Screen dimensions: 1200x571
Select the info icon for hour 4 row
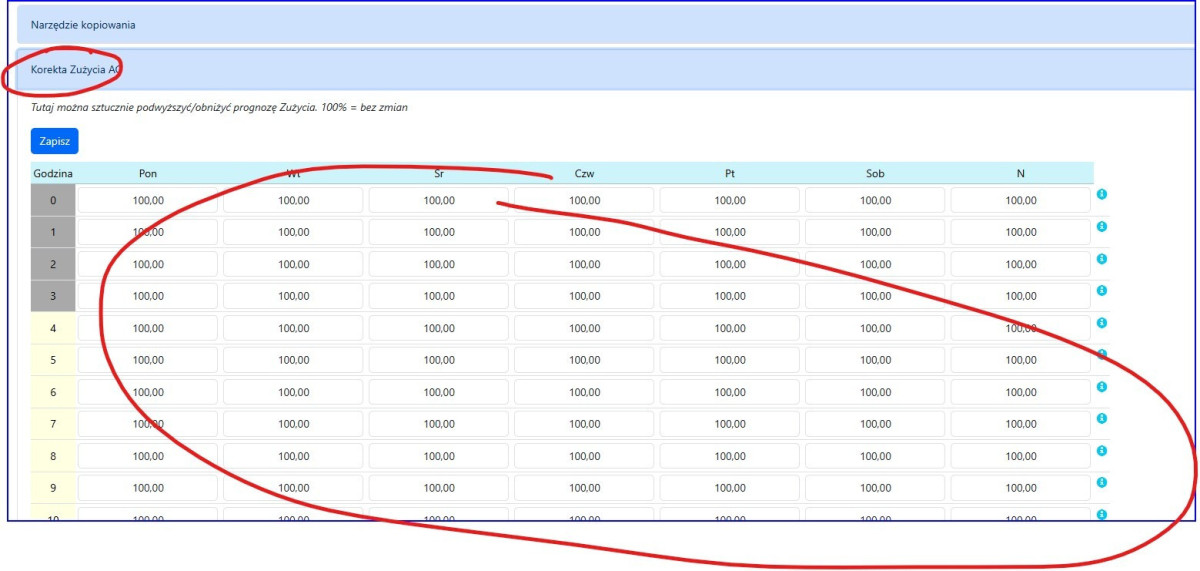point(1101,323)
